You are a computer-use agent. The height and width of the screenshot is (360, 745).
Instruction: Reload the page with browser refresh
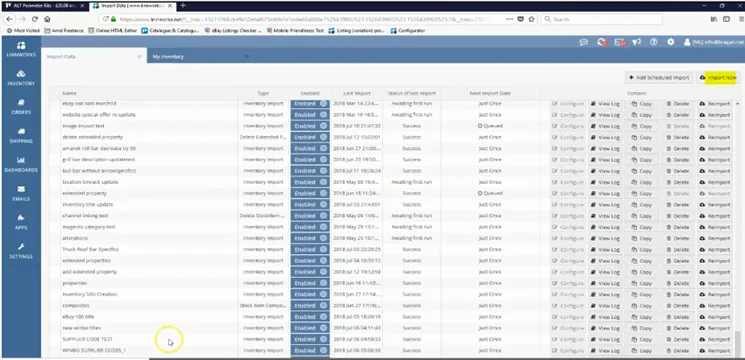pyautogui.click(x=35, y=19)
